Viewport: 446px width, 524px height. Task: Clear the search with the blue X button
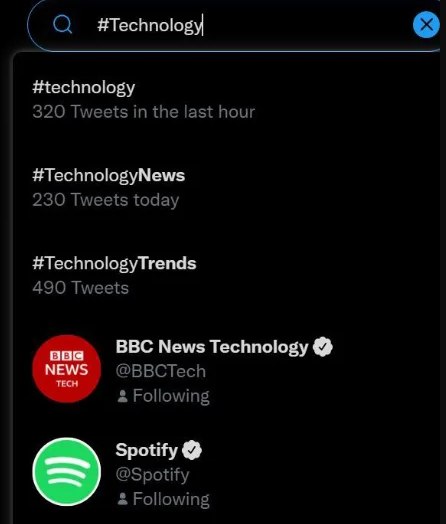point(426,24)
